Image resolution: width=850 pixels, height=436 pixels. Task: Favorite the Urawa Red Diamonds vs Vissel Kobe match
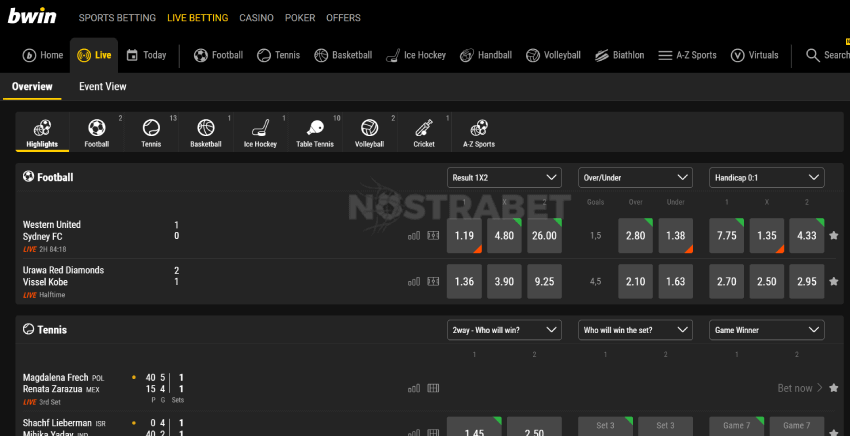point(834,281)
